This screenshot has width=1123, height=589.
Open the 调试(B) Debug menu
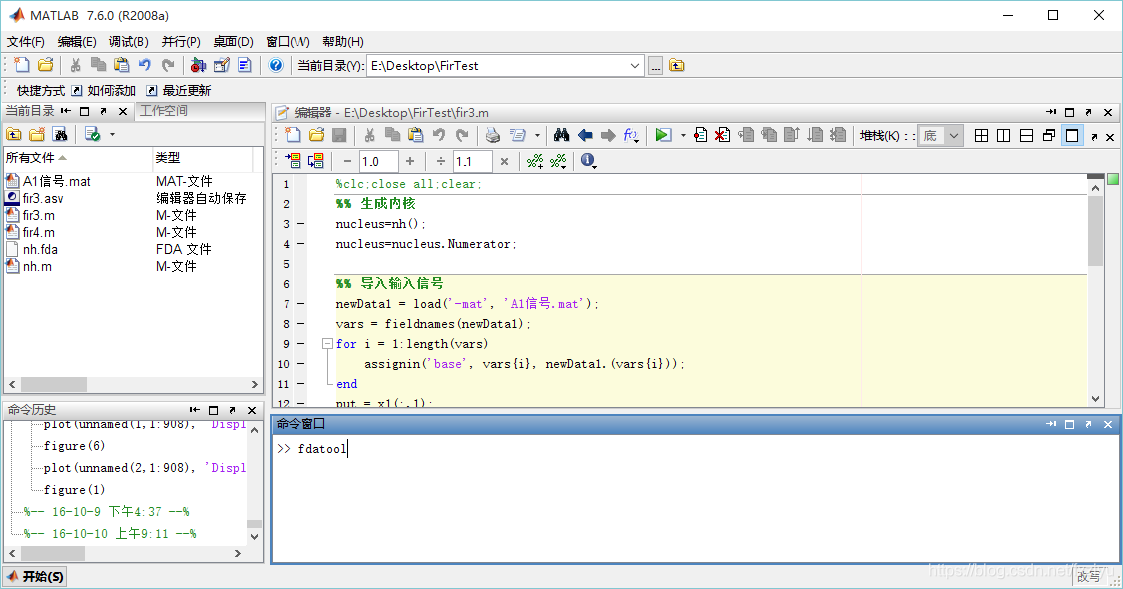pos(128,42)
